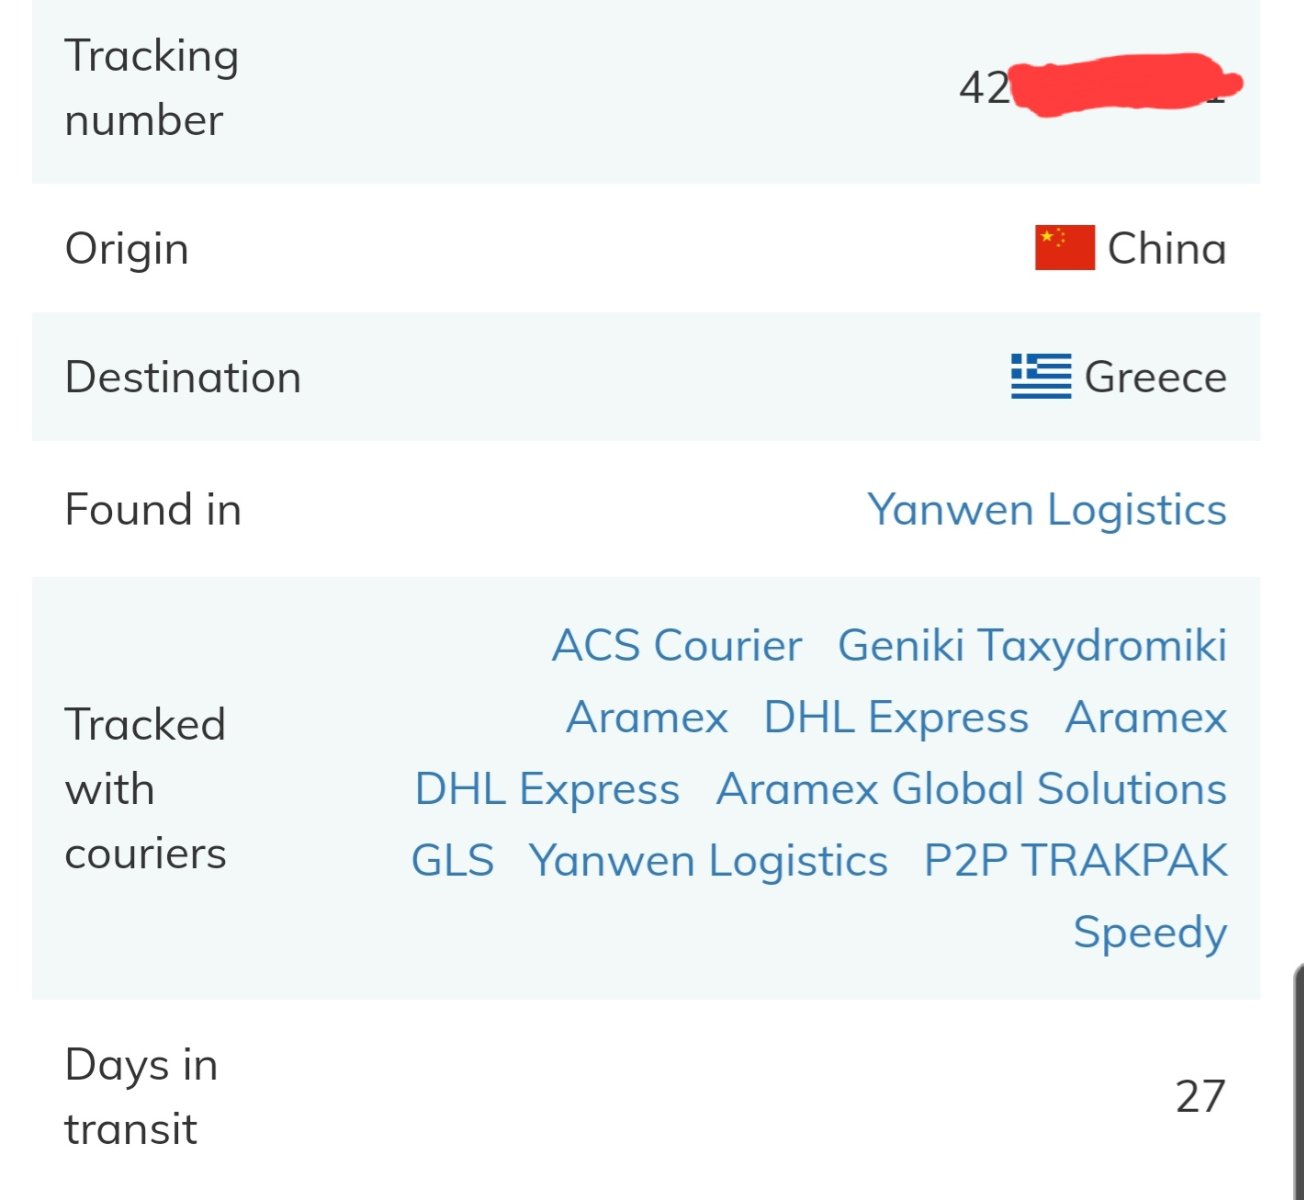The height and width of the screenshot is (1200, 1304).
Task: Click the China flag icon
Action: tap(1064, 247)
